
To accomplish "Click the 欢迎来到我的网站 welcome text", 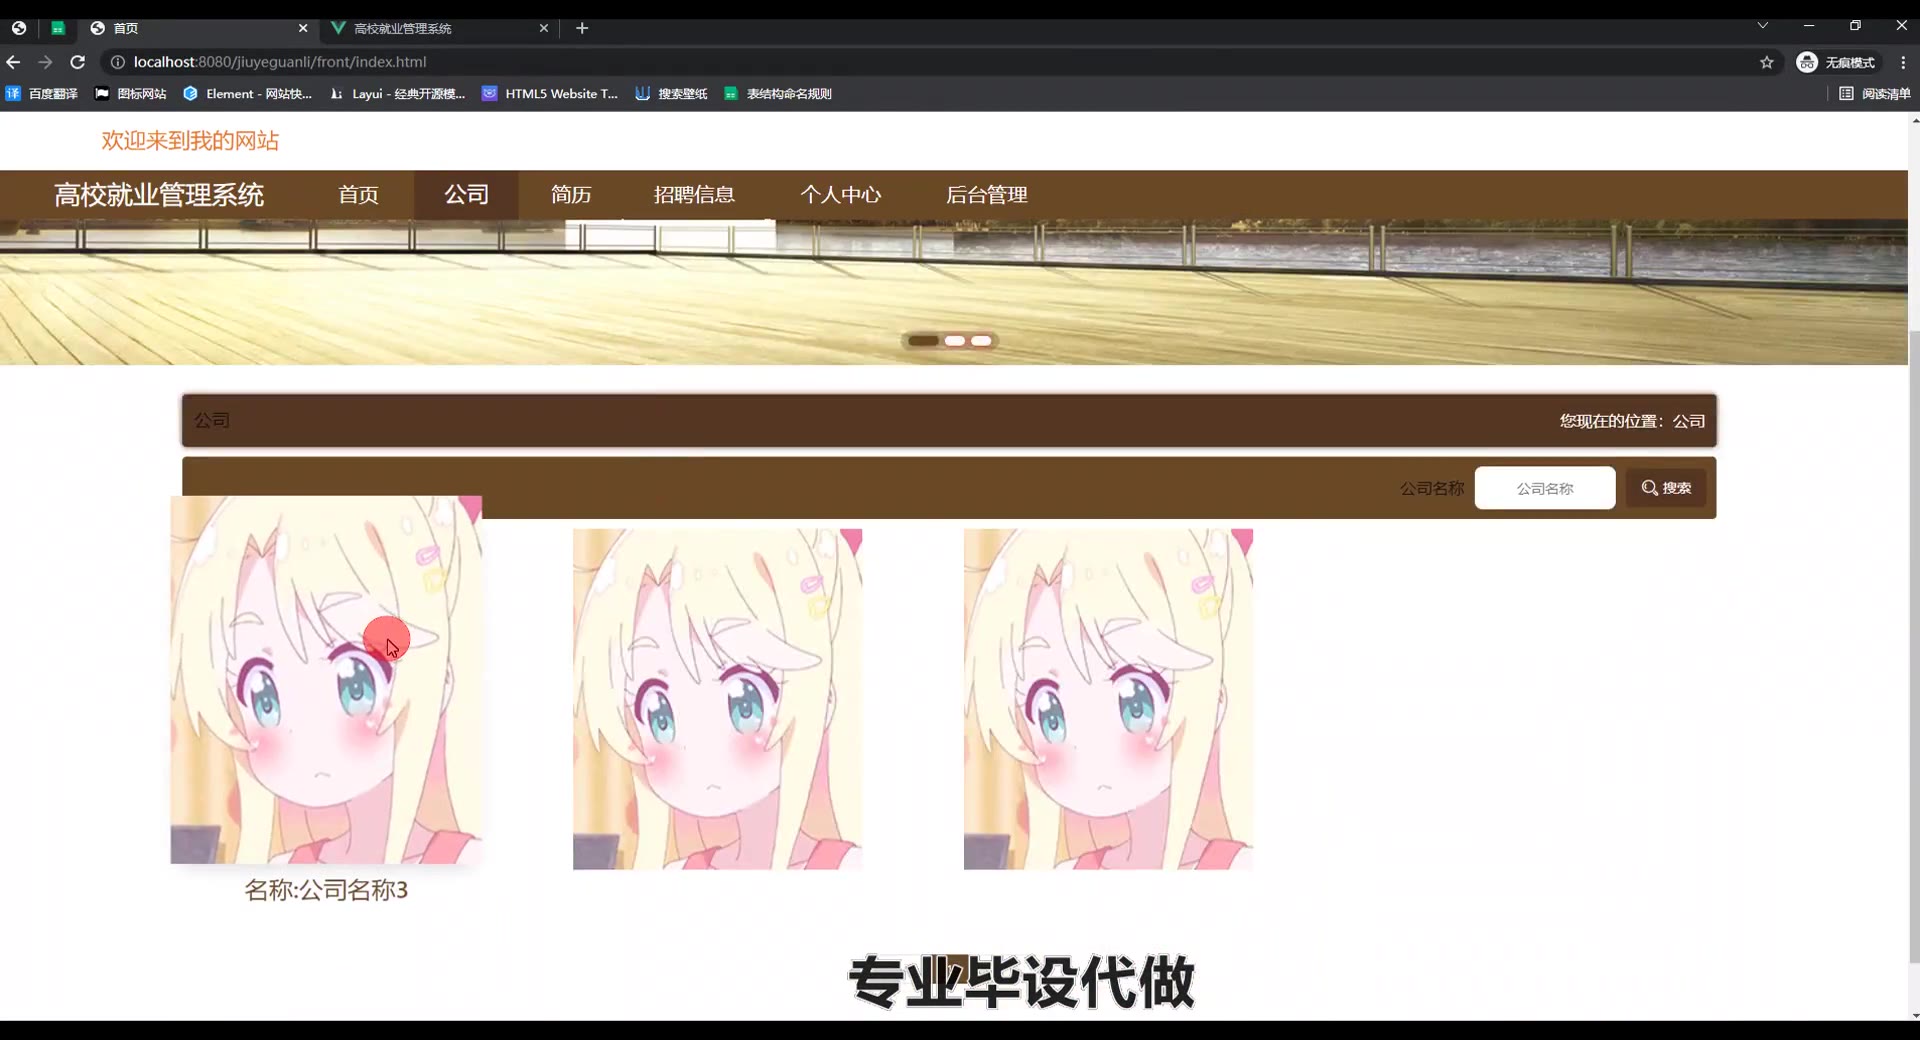I will point(190,141).
